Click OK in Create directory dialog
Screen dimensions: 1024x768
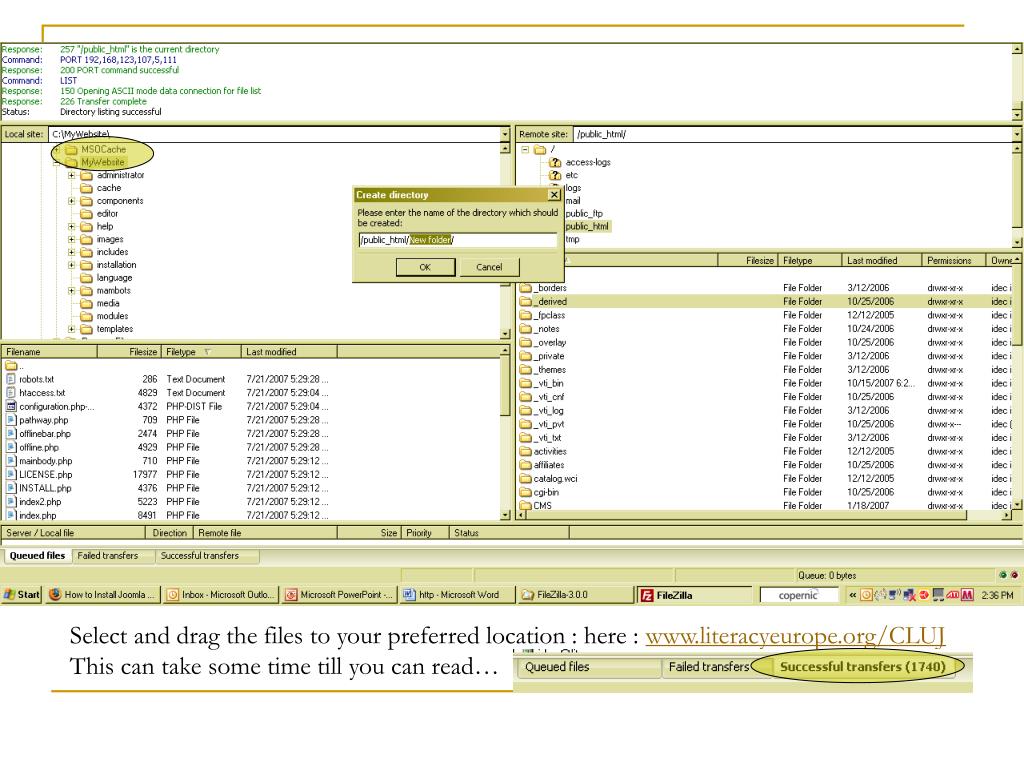[425, 267]
